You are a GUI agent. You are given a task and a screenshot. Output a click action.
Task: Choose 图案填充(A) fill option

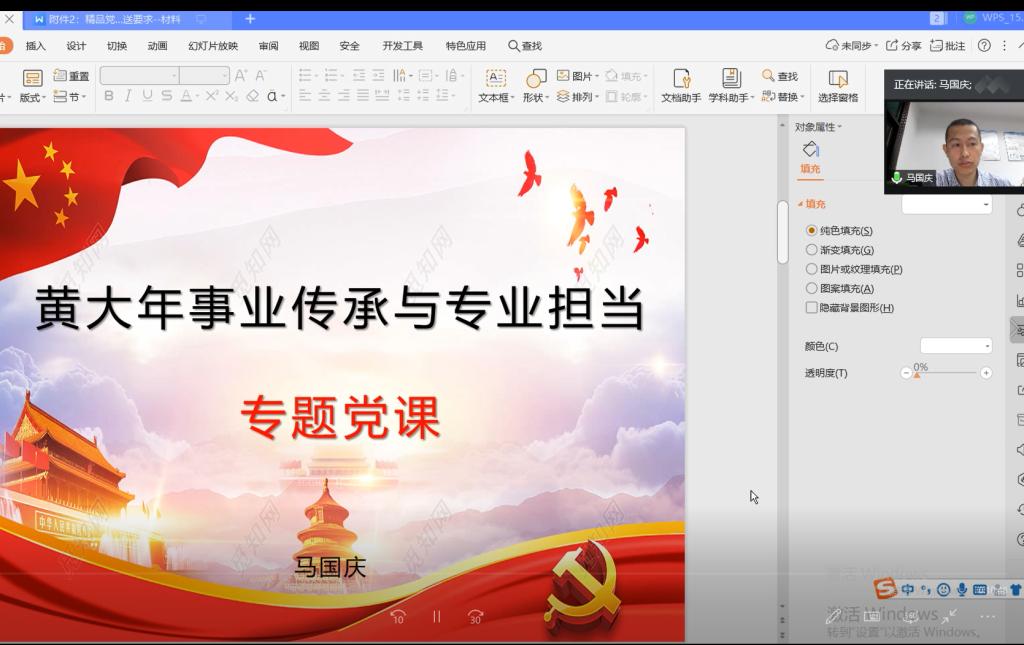click(812, 288)
